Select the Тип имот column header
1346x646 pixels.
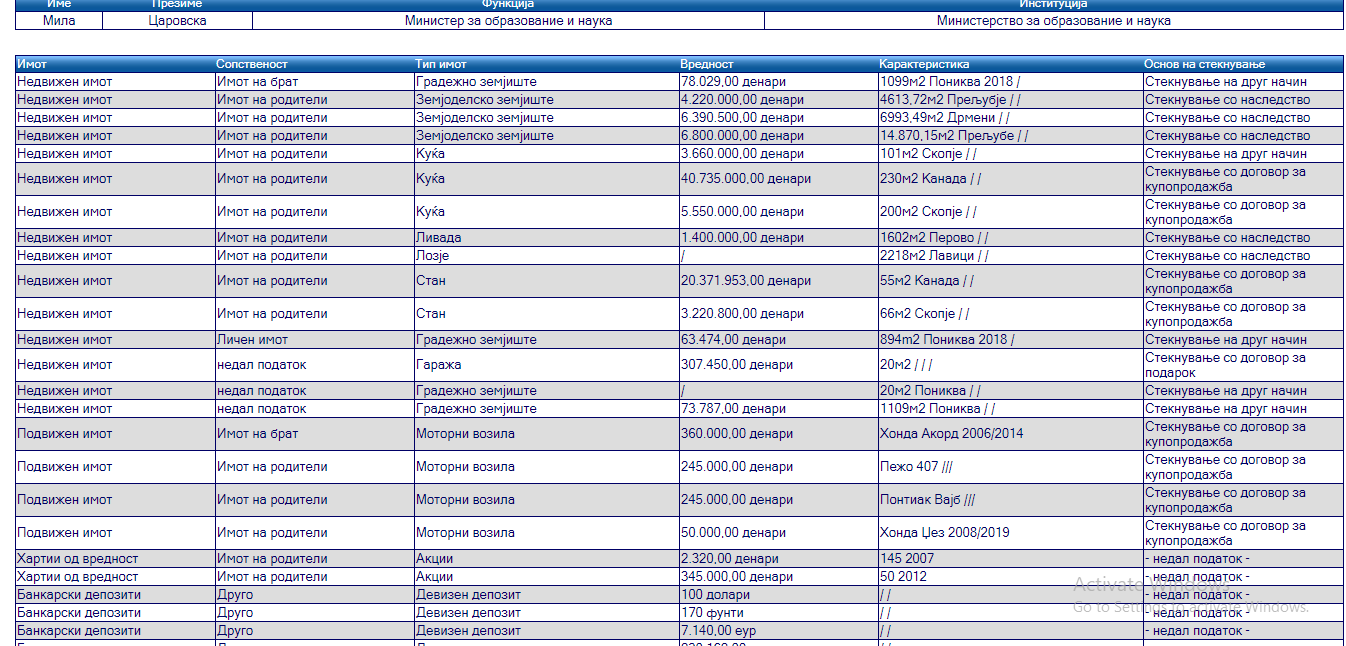[x=441, y=64]
